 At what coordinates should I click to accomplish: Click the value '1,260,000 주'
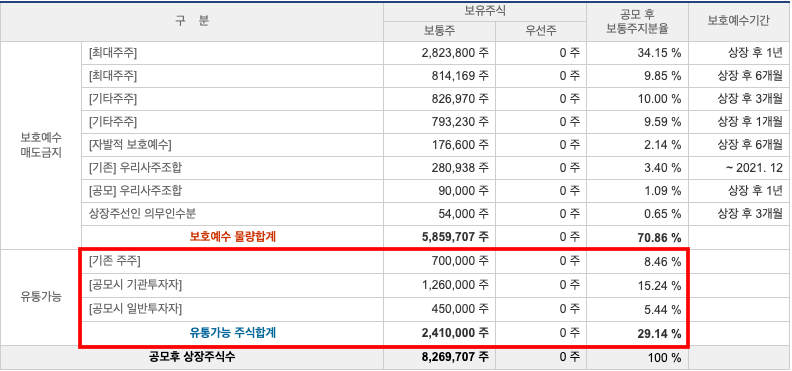click(x=455, y=285)
